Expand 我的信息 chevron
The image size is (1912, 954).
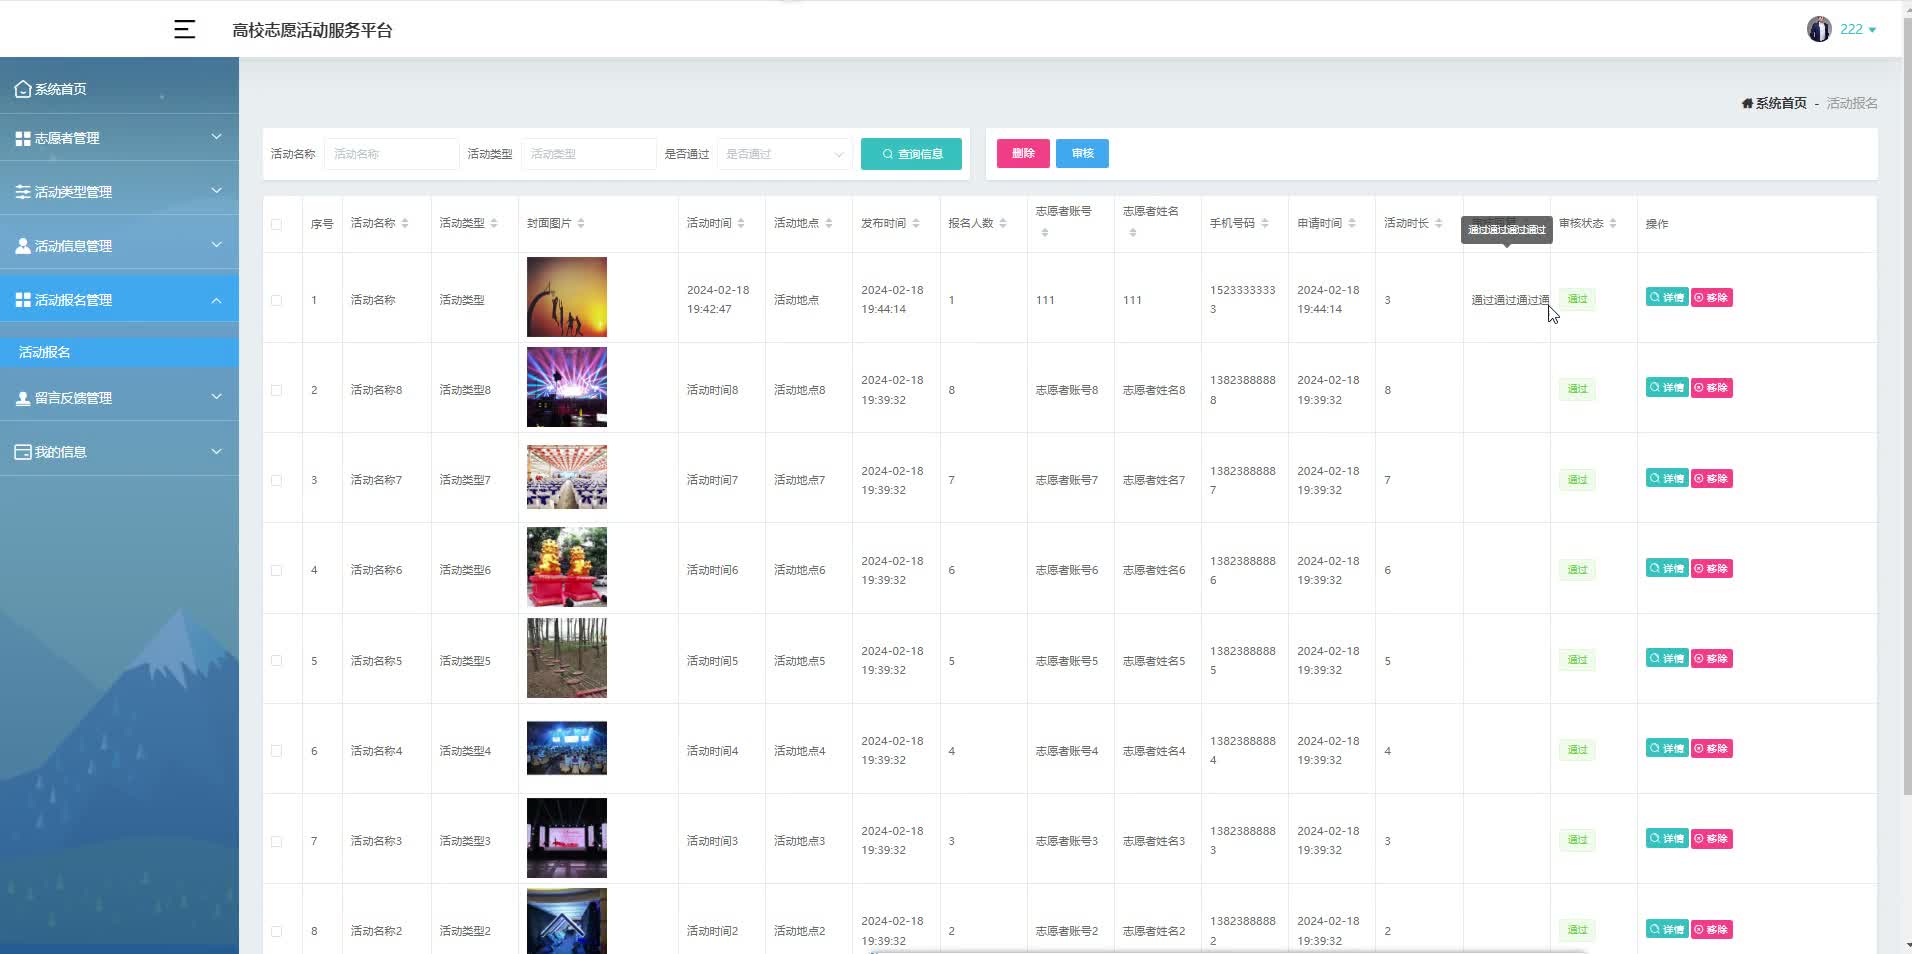pos(216,451)
